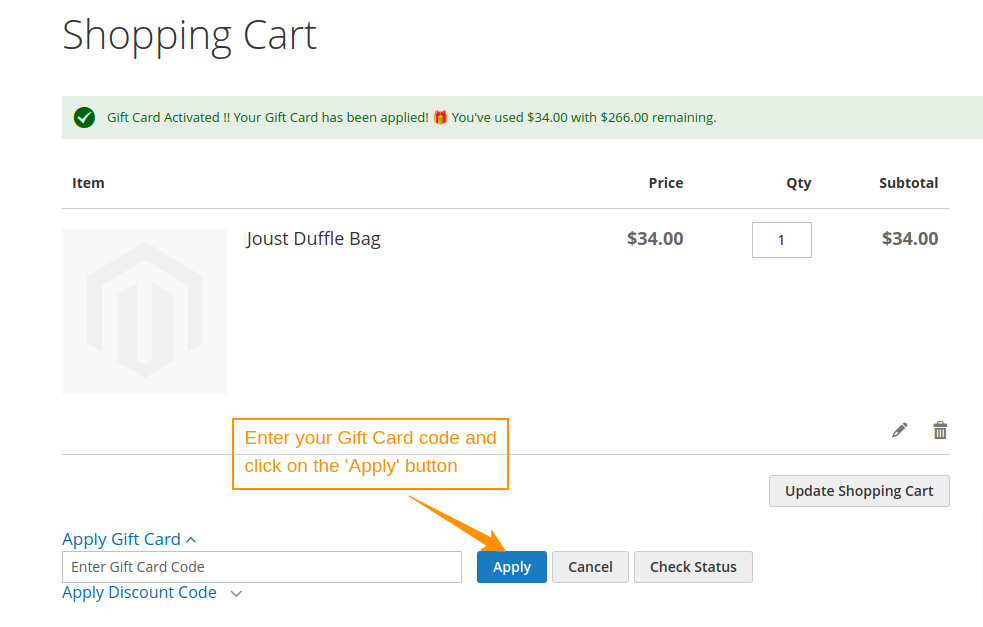Screen dimensions: 983x627
Task: Click the green checkmark success icon
Action: point(84,117)
